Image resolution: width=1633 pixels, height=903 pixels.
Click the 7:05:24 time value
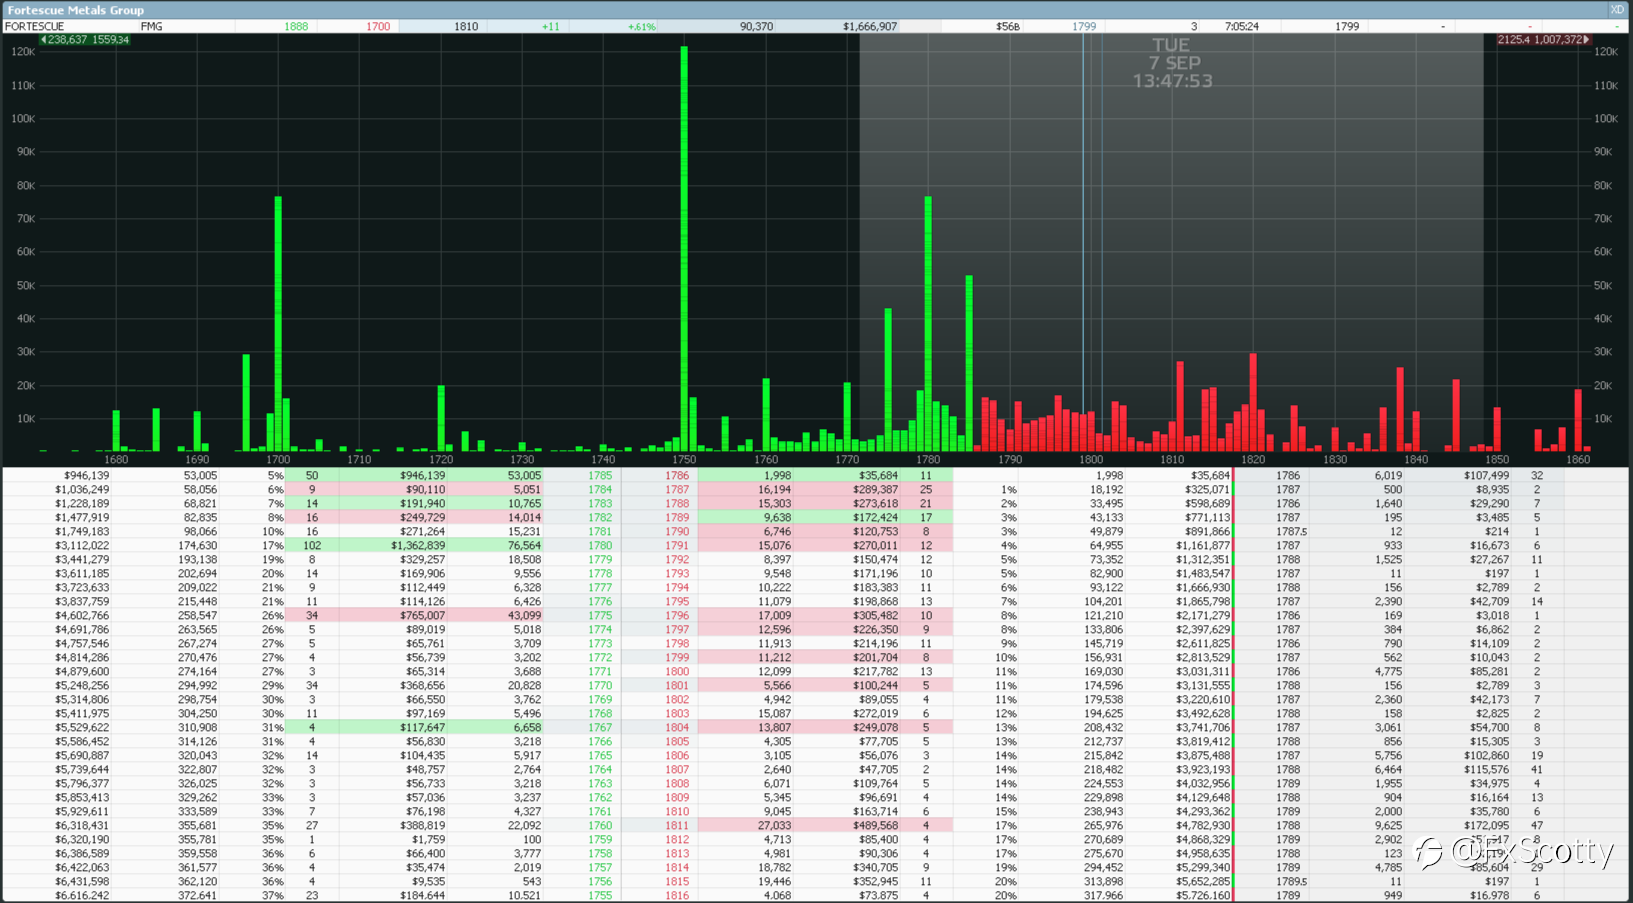point(1241,26)
